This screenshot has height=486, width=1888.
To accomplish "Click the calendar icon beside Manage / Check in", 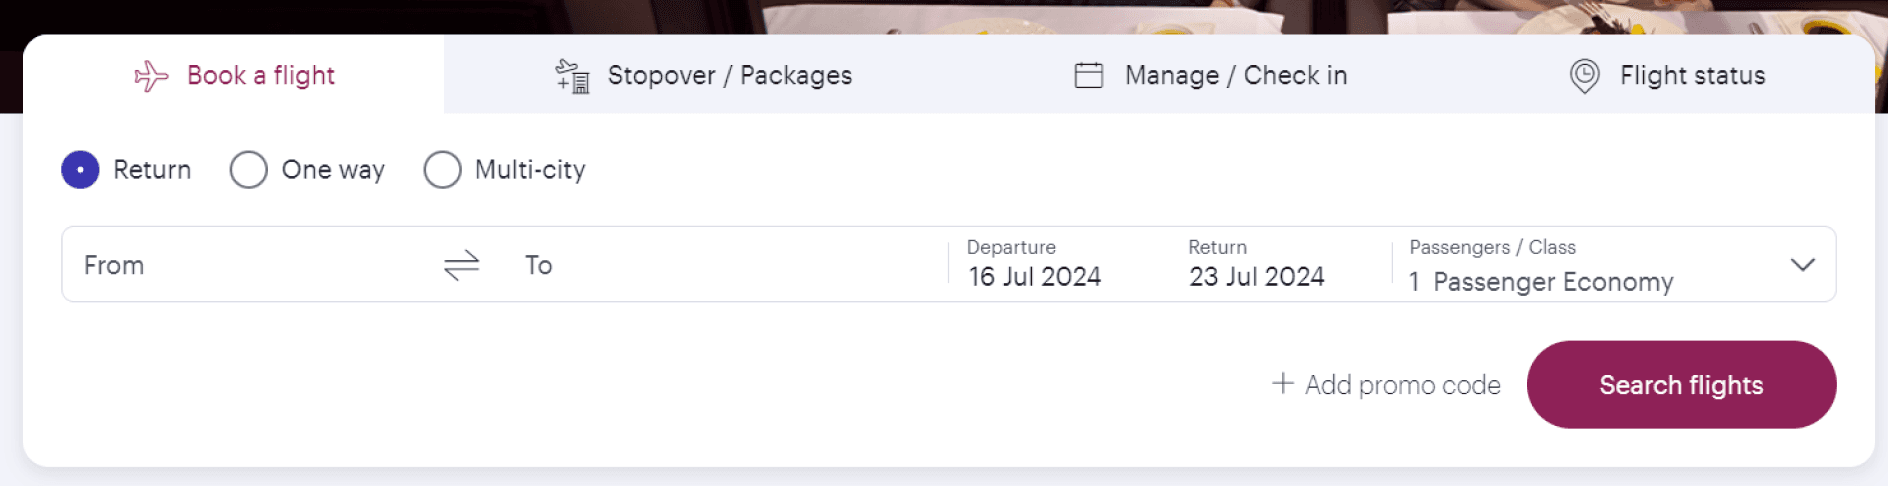I will 1089,75.
